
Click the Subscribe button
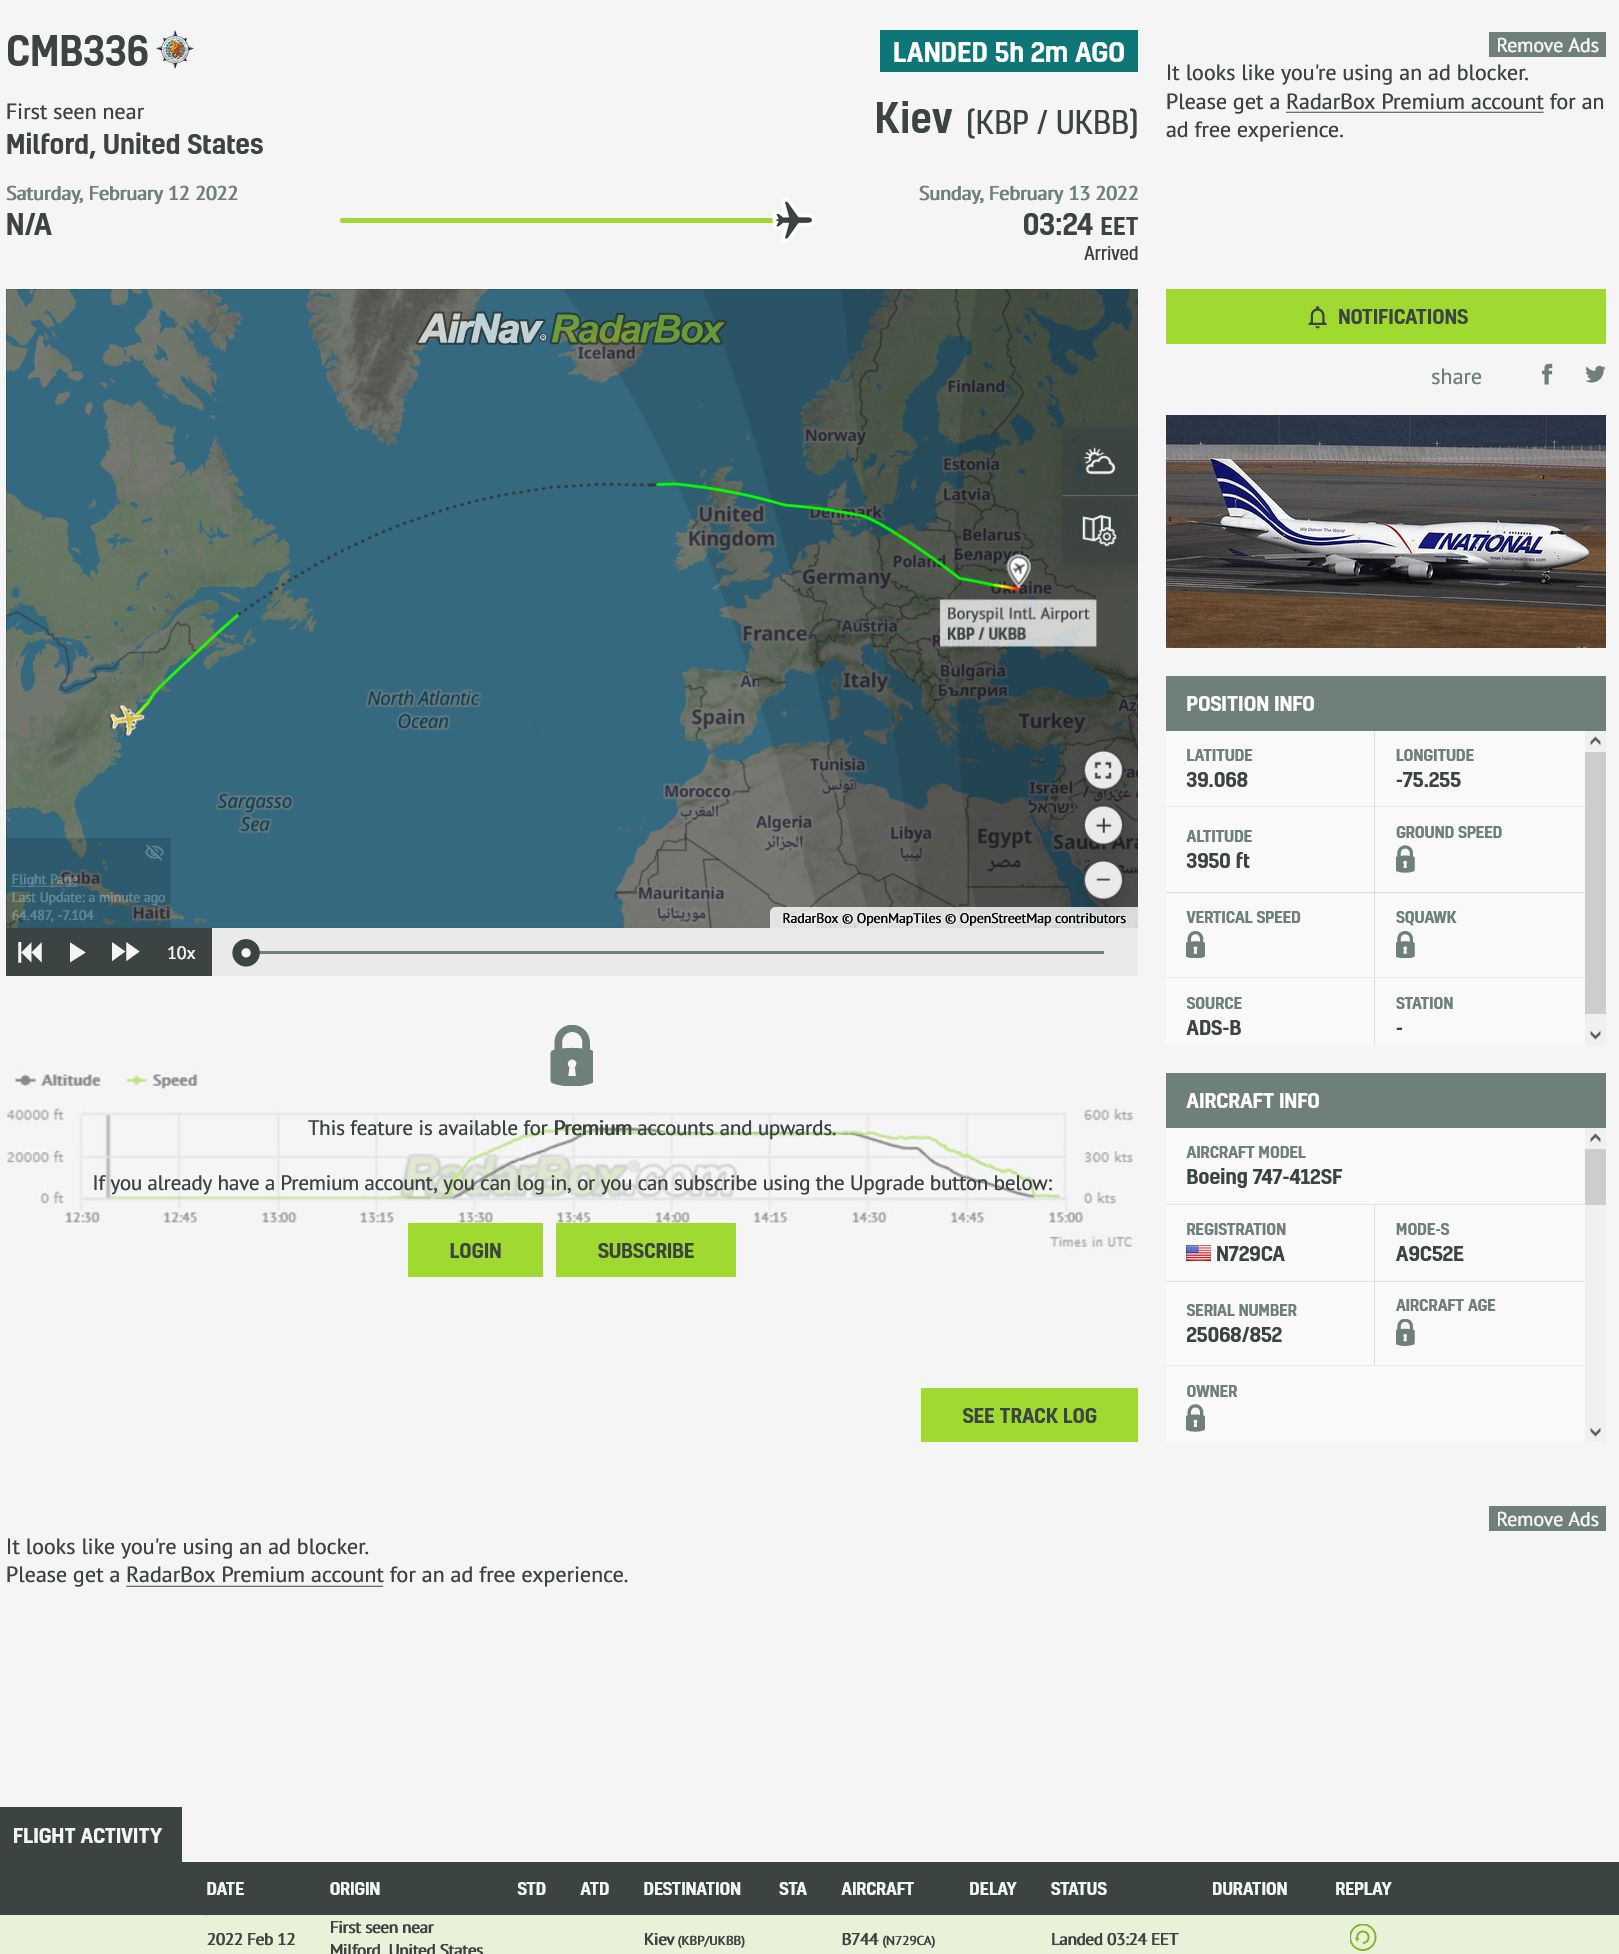[x=645, y=1251]
